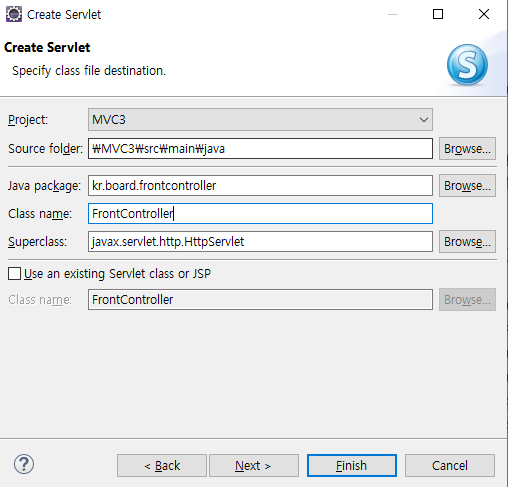Screen dimensions: 508x487
Task: Focus the Source folder text field
Action: [x=260, y=149]
